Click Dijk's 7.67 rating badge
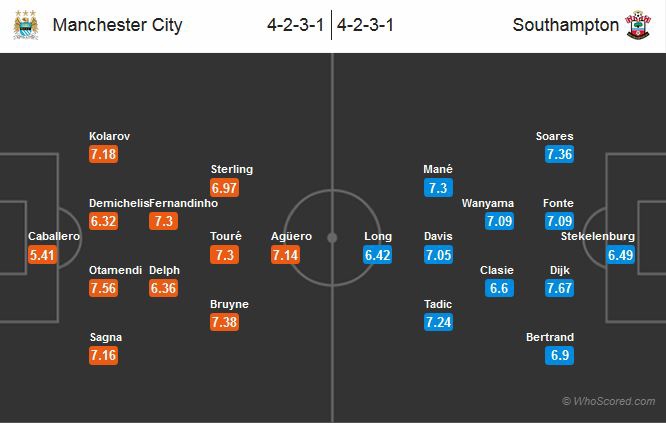The width and height of the screenshot is (666, 423). point(559,288)
